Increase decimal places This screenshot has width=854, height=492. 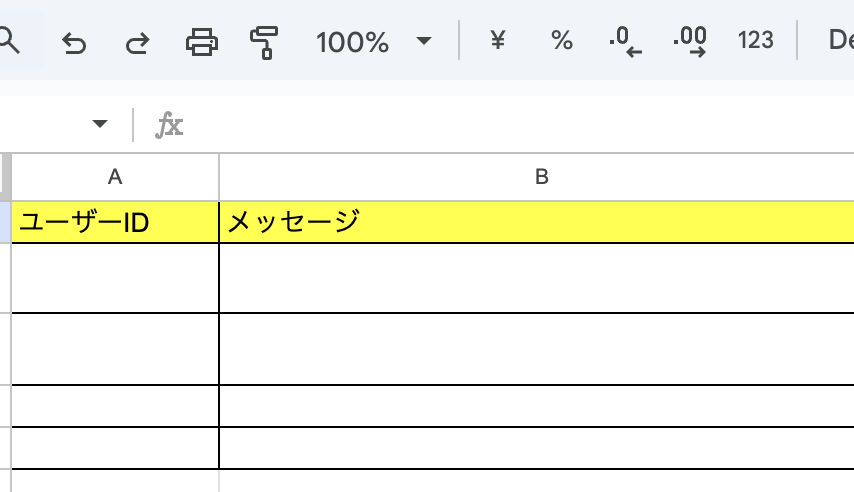[690, 41]
